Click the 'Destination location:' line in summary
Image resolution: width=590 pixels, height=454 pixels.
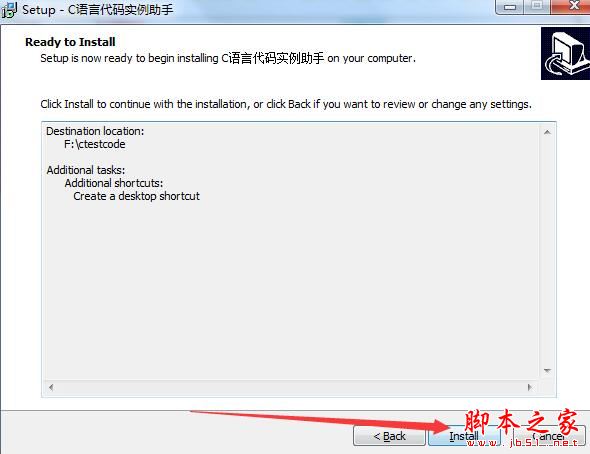(95, 131)
